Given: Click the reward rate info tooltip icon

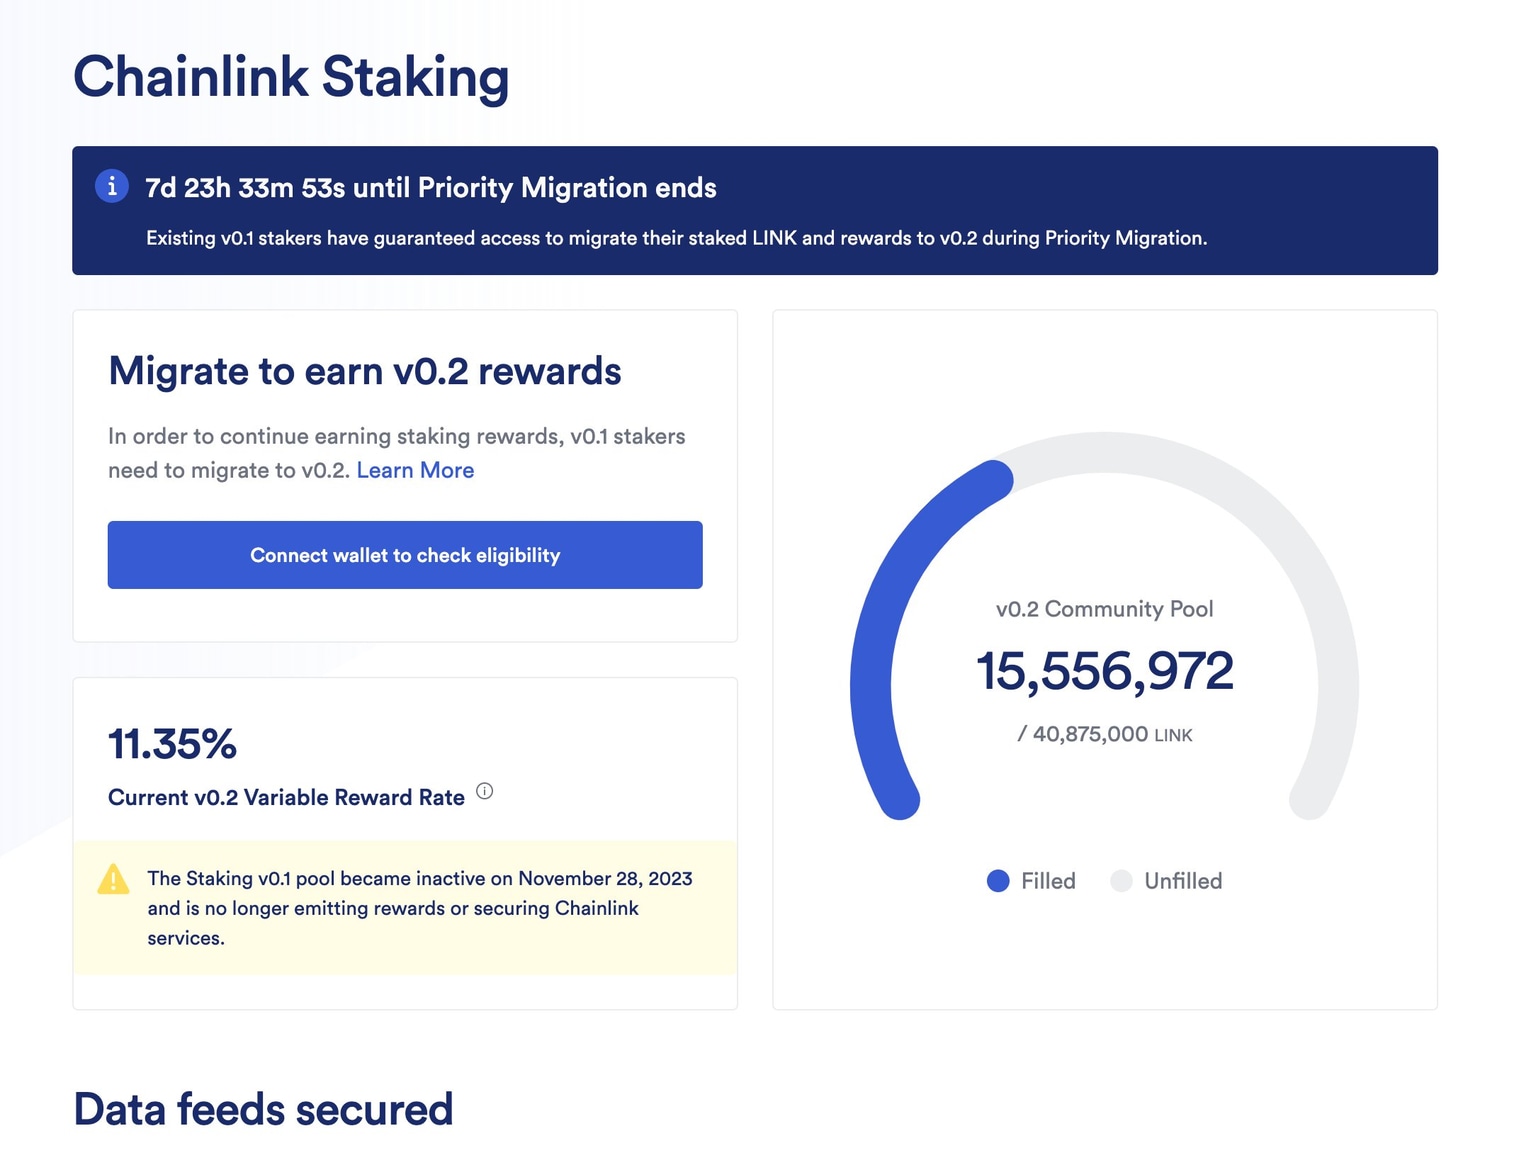Looking at the screenshot, I should coord(485,791).
